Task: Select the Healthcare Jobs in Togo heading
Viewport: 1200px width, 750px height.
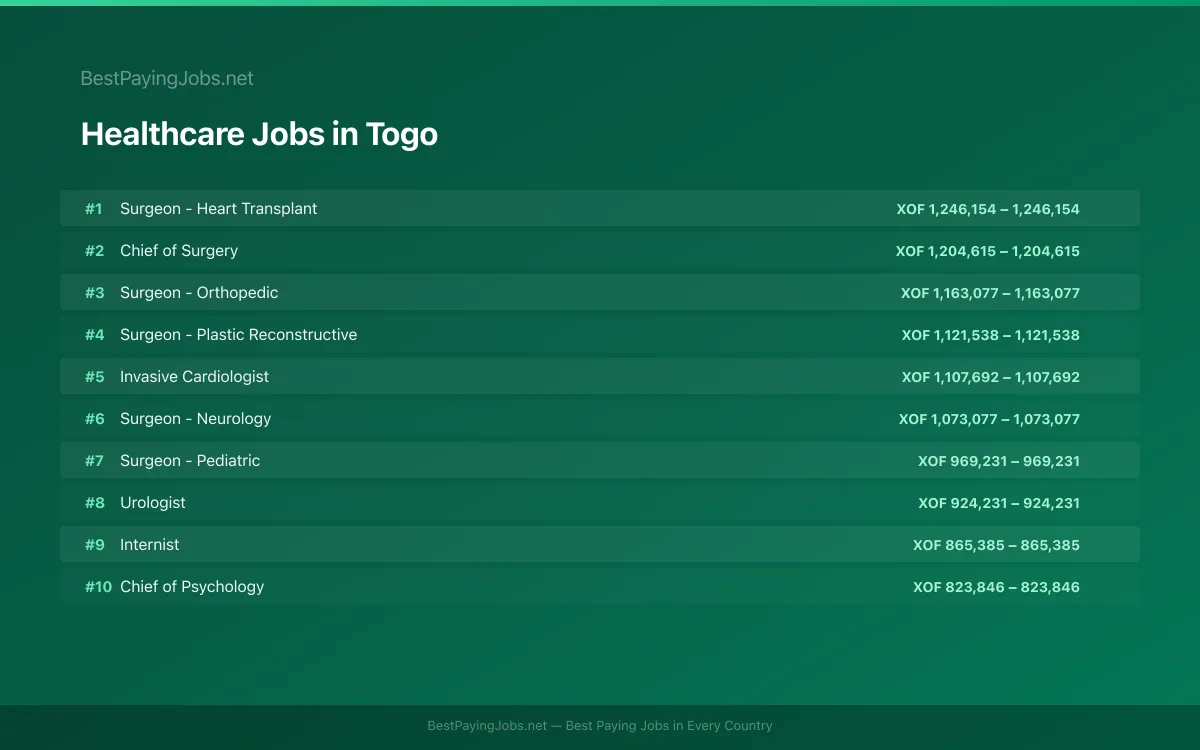Action: (x=259, y=134)
